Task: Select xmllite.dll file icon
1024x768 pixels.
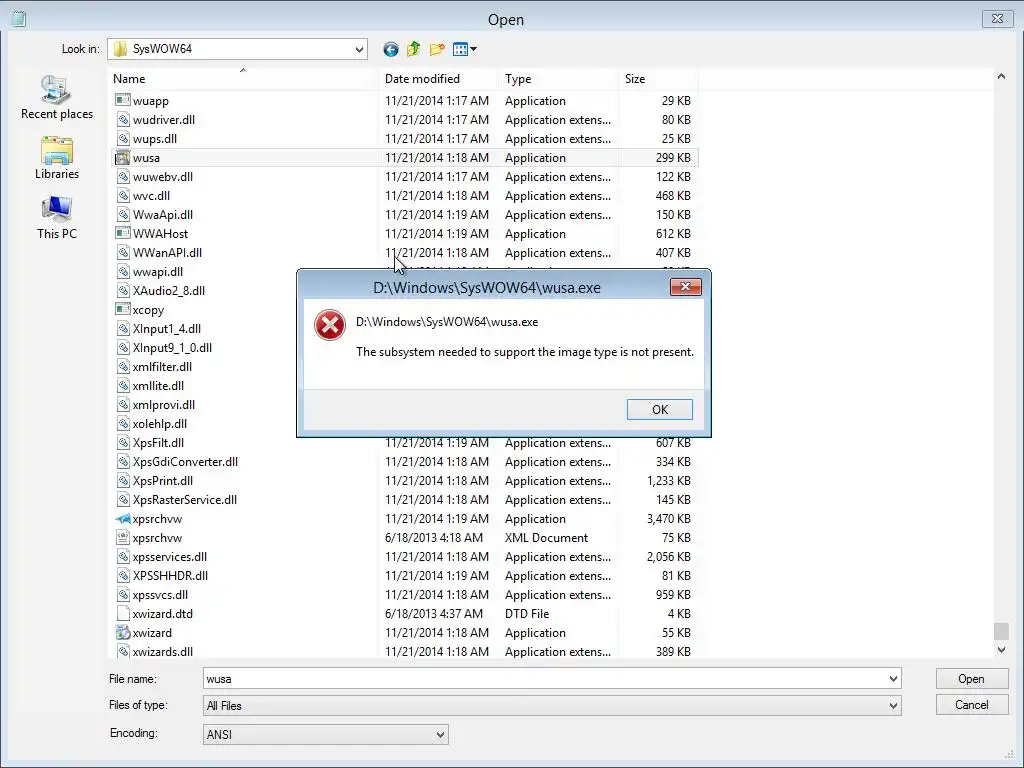Action: tap(122, 385)
